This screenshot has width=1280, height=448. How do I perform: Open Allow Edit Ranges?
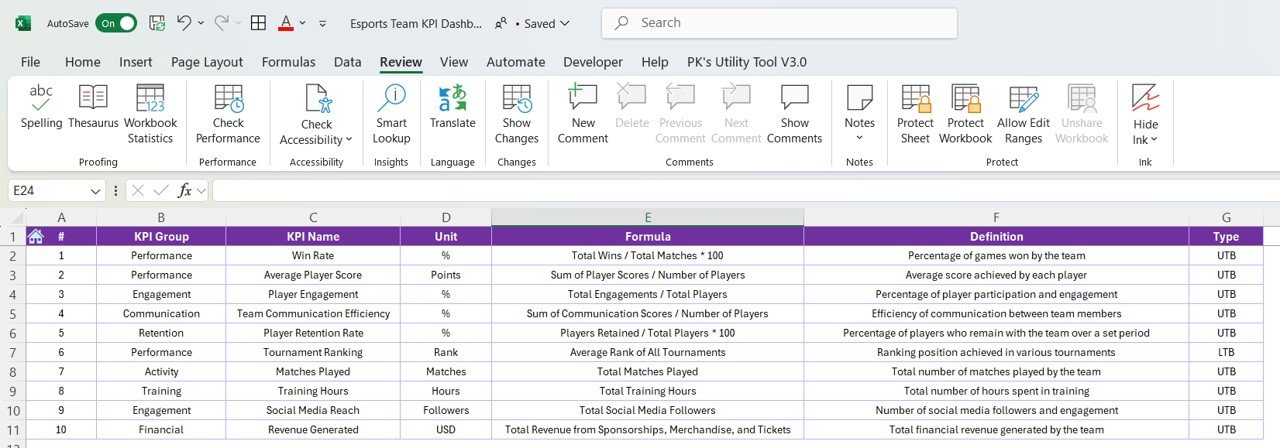[1024, 114]
